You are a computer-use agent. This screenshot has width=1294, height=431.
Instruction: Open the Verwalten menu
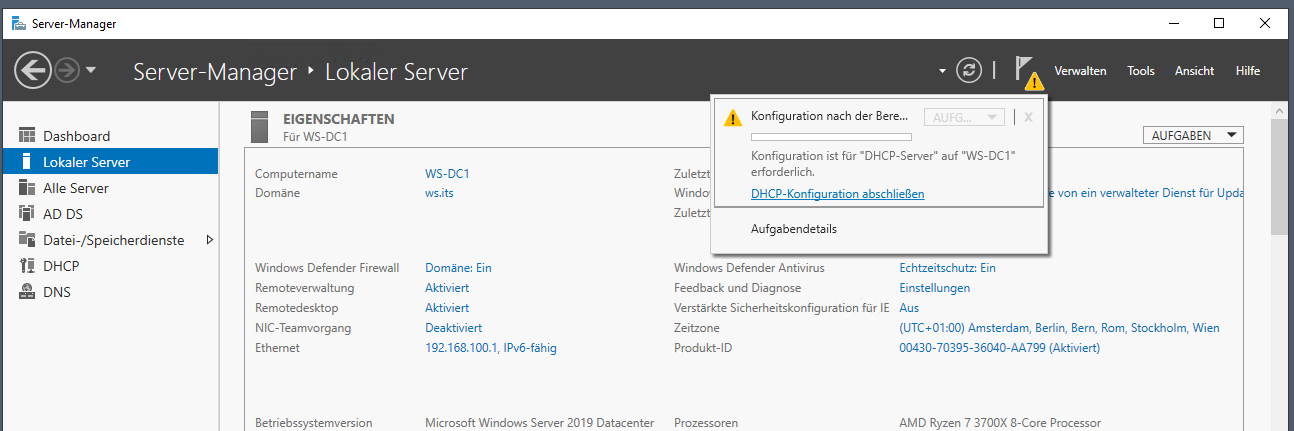[x=1080, y=71]
